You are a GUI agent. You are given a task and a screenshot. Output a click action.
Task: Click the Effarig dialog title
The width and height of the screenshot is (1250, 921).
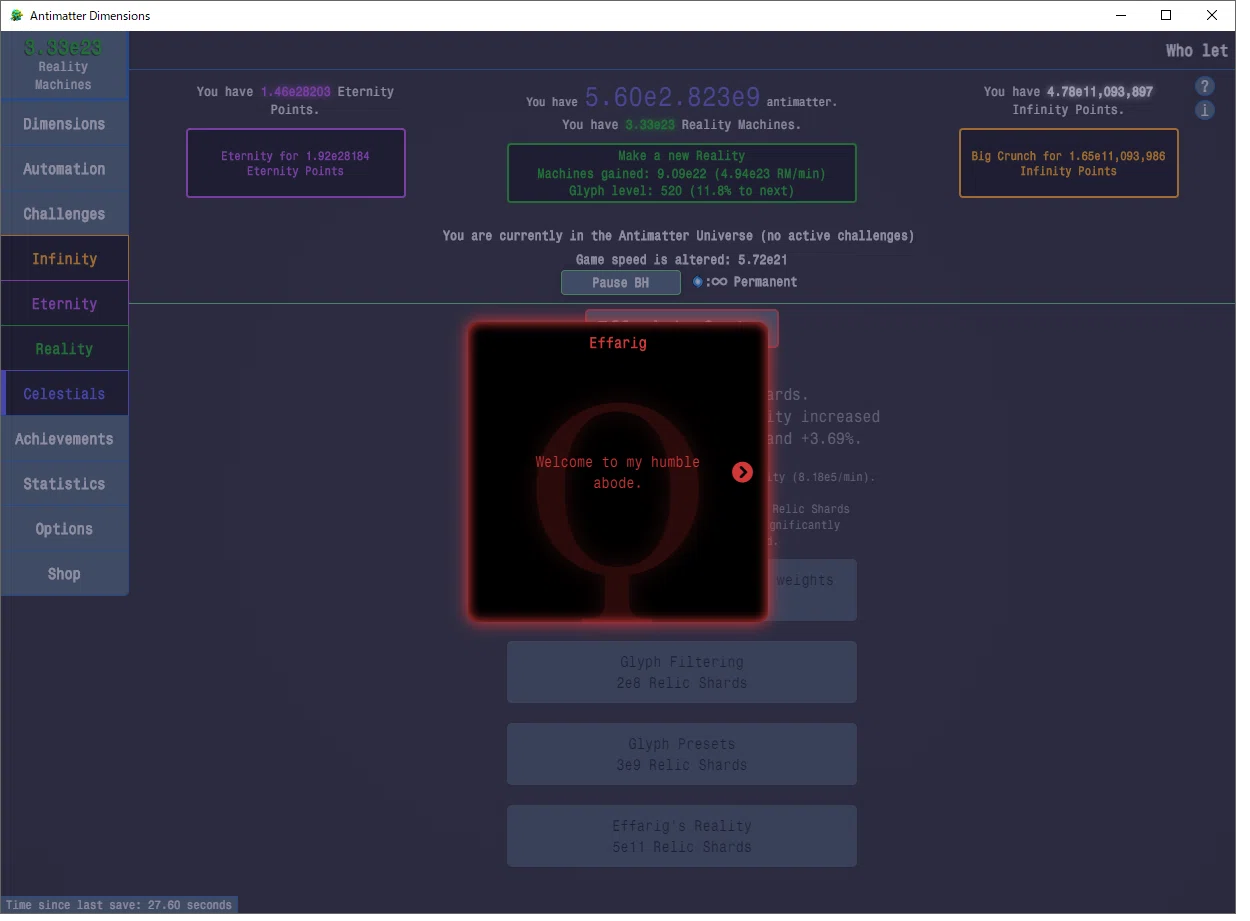(617, 343)
